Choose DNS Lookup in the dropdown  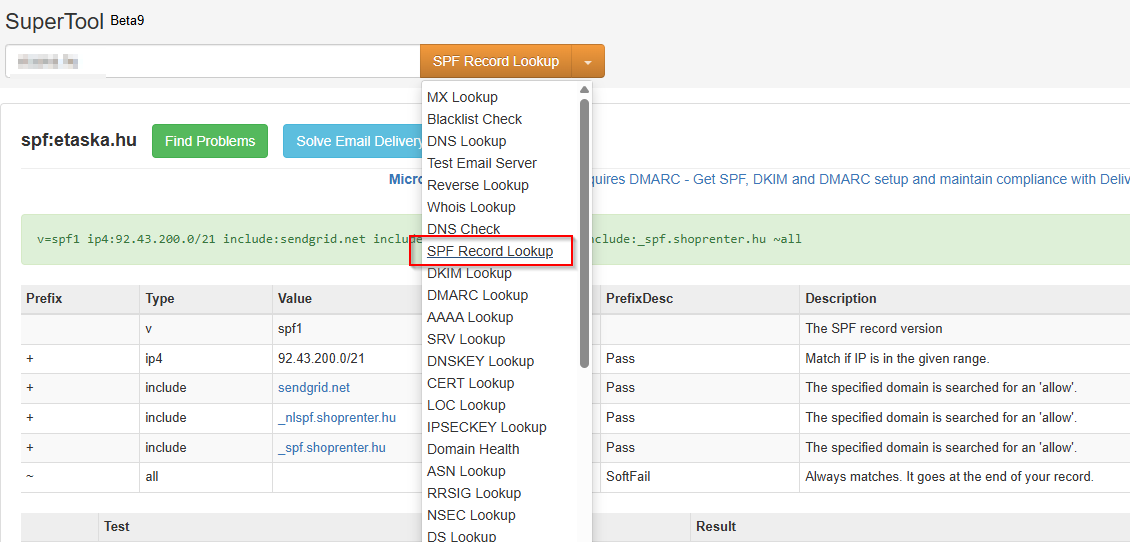point(466,141)
